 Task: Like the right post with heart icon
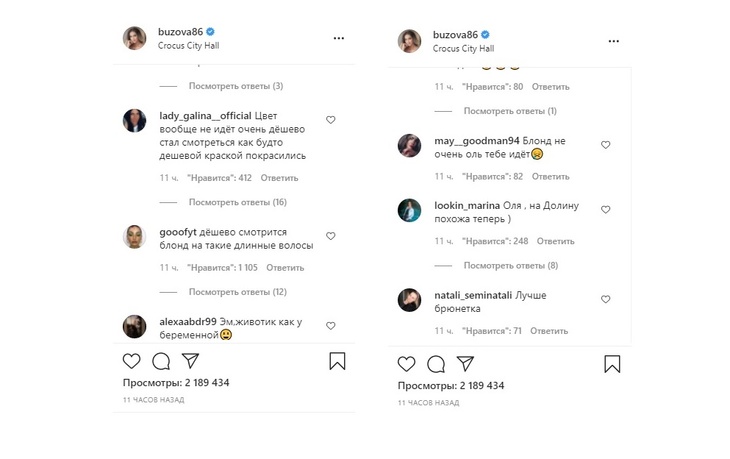pyautogui.click(x=407, y=365)
